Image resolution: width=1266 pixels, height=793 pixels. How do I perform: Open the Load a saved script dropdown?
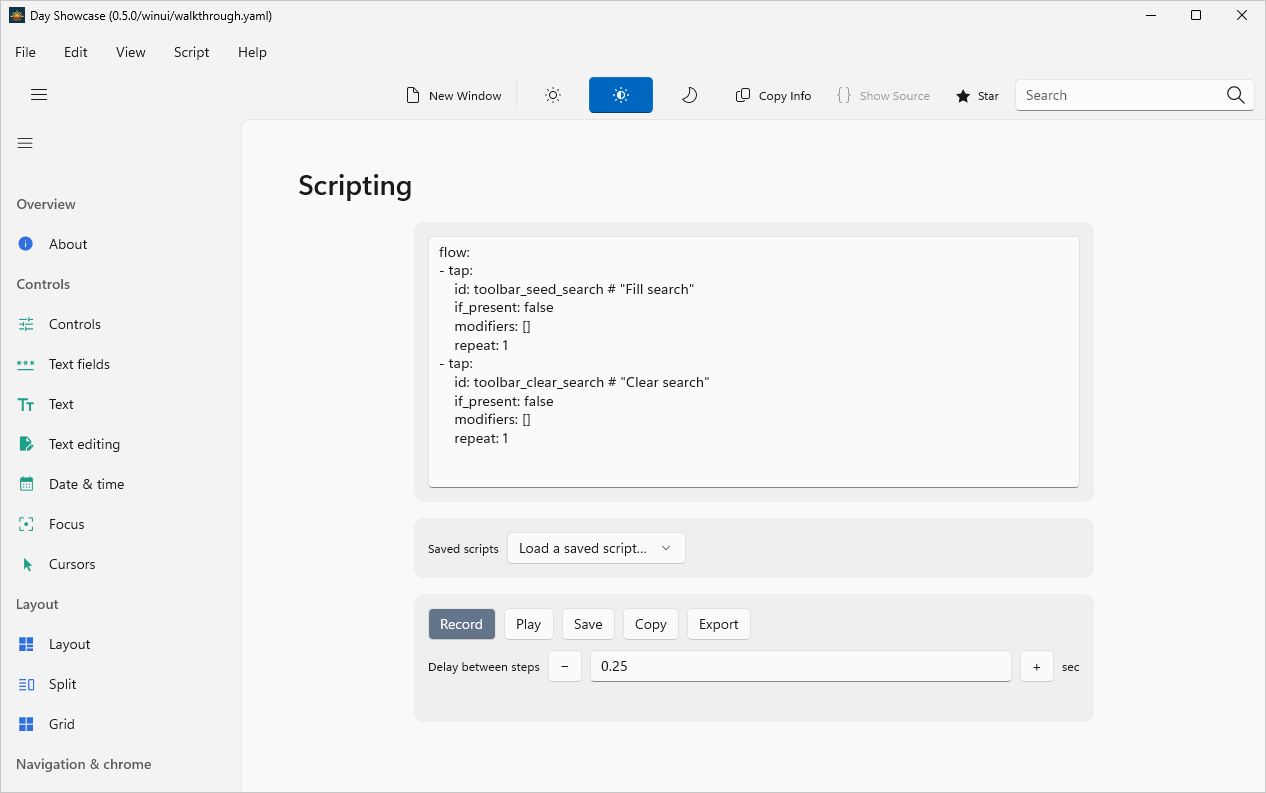596,548
